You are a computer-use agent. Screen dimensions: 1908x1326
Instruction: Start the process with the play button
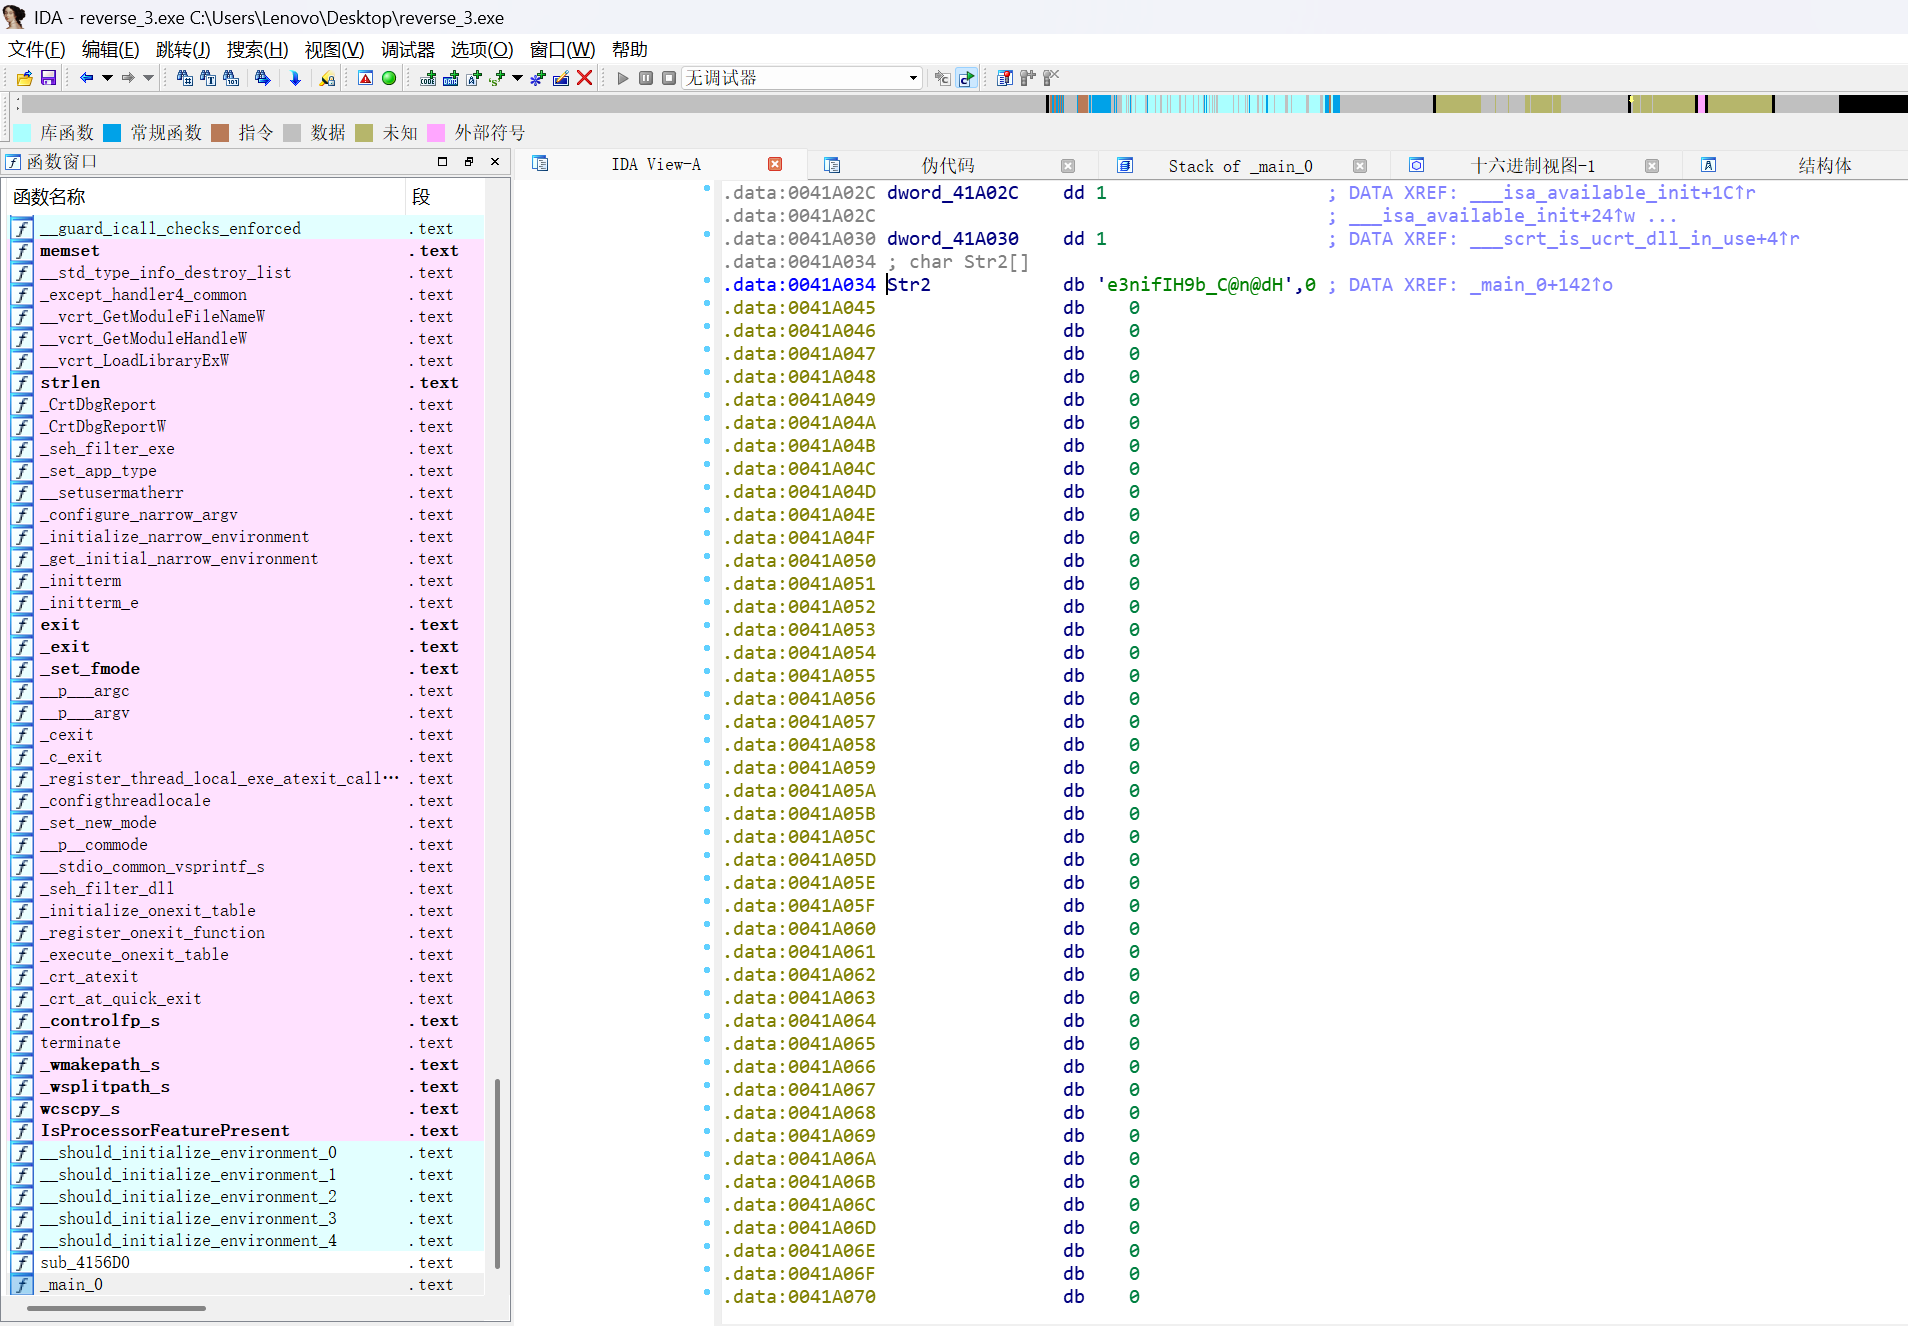(623, 78)
